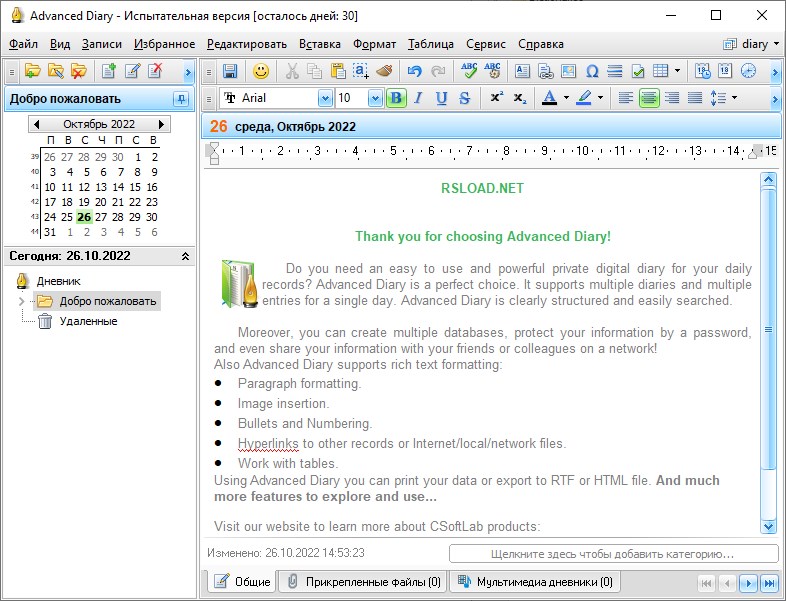The height and width of the screenshot is (601, 786).
Task: Click the edit record icon
Action: pyautogui.click(x=132, y=71)
